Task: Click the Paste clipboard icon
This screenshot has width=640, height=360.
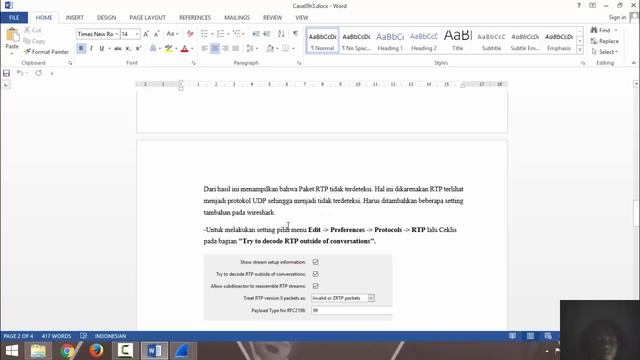Action: (12, 35)
